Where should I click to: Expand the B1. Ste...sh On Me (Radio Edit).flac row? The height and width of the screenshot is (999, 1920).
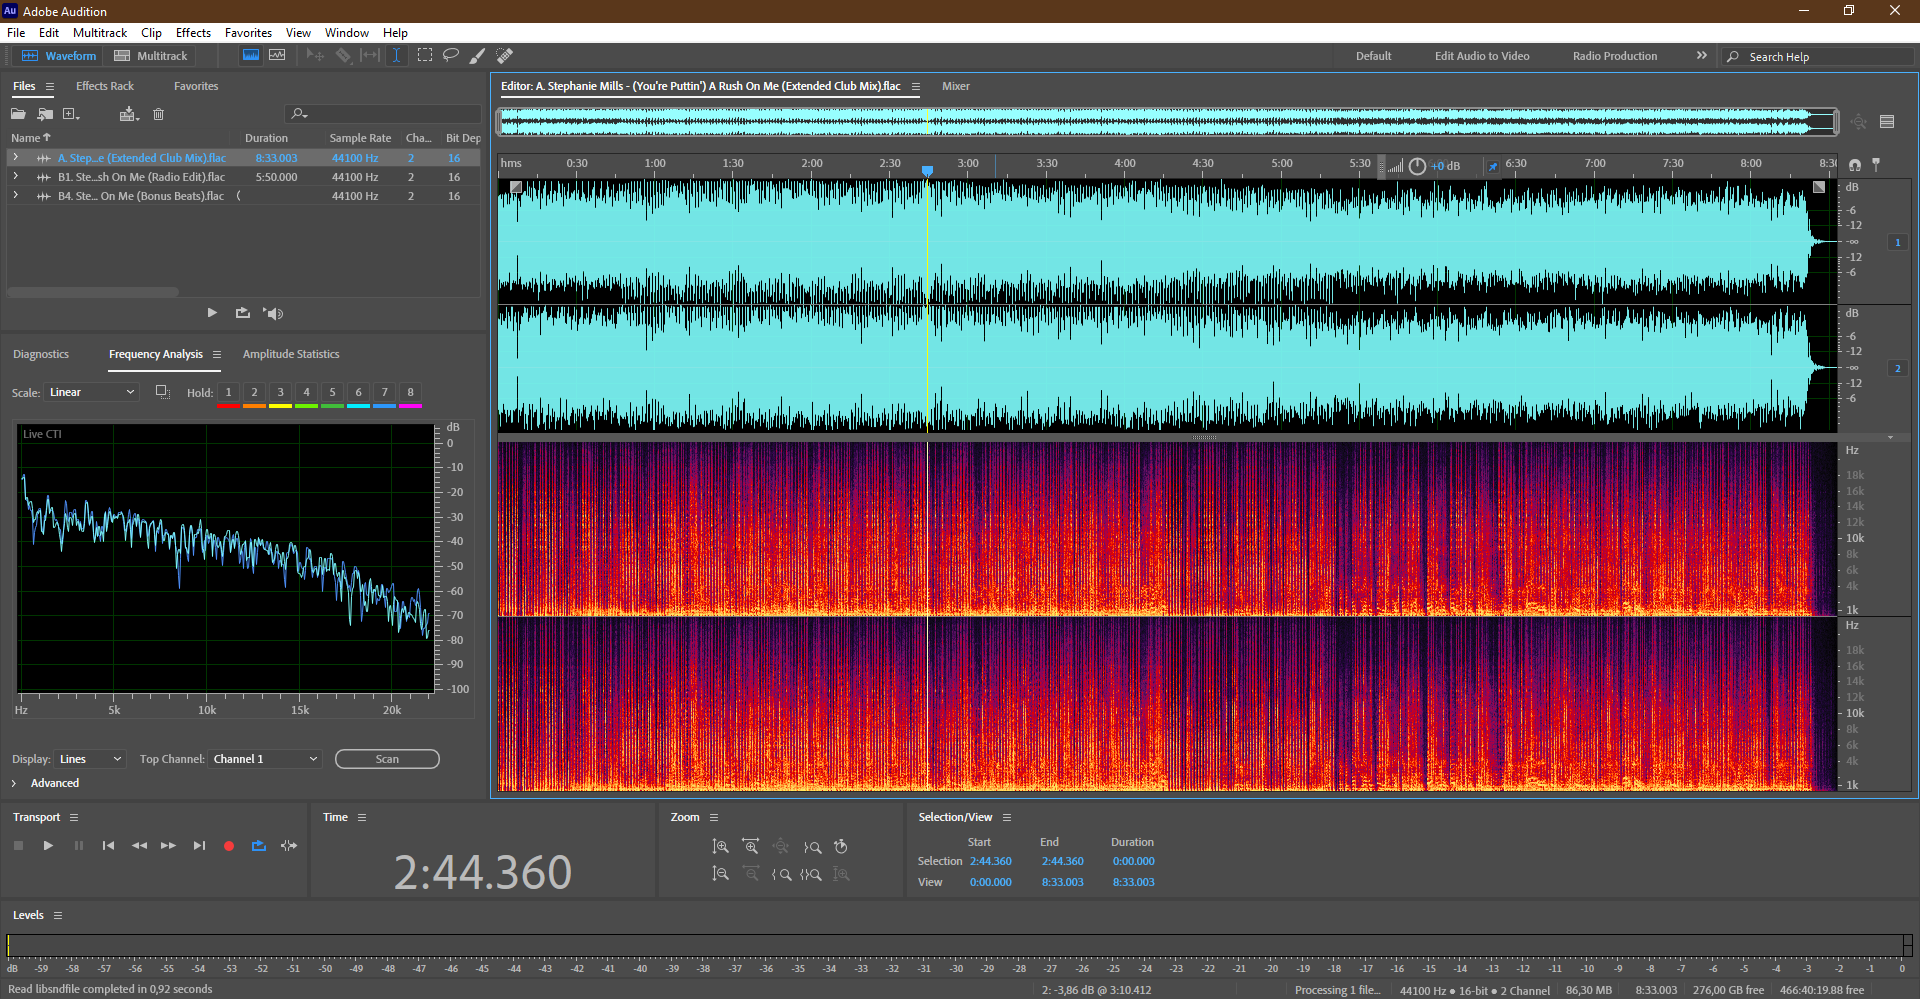[x=15, y=177]
